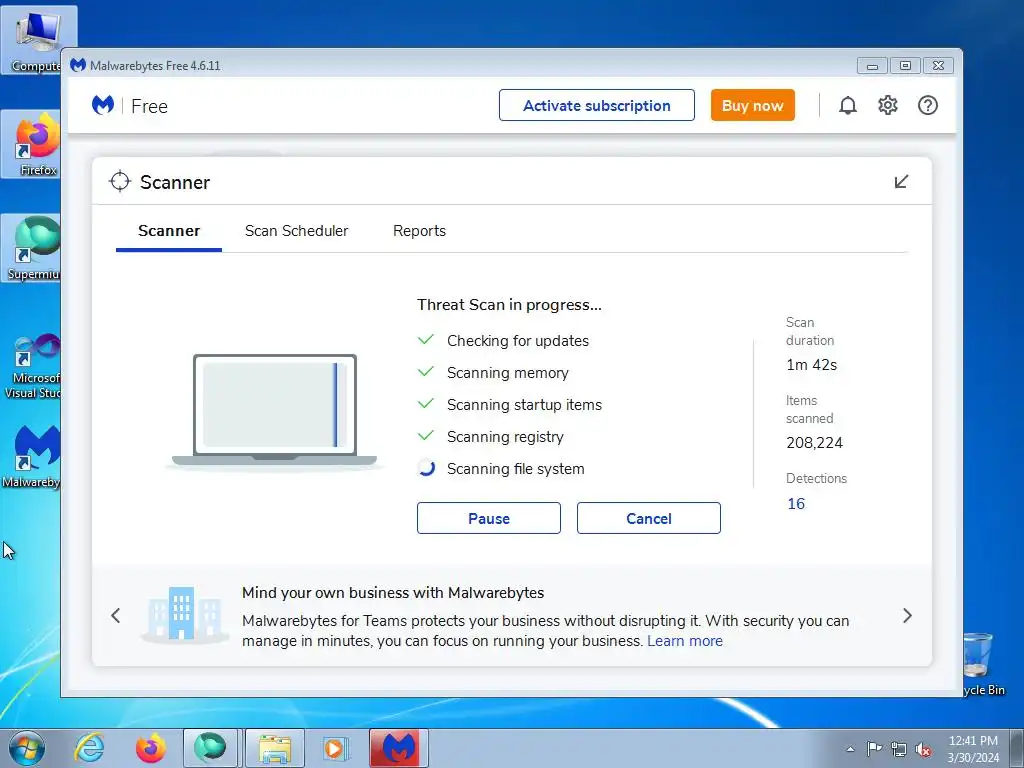Screen dimensions: 1024x768
Task: Click 'Mind your own business with Malwarebytes' heading
Action: tap(393, 592)
